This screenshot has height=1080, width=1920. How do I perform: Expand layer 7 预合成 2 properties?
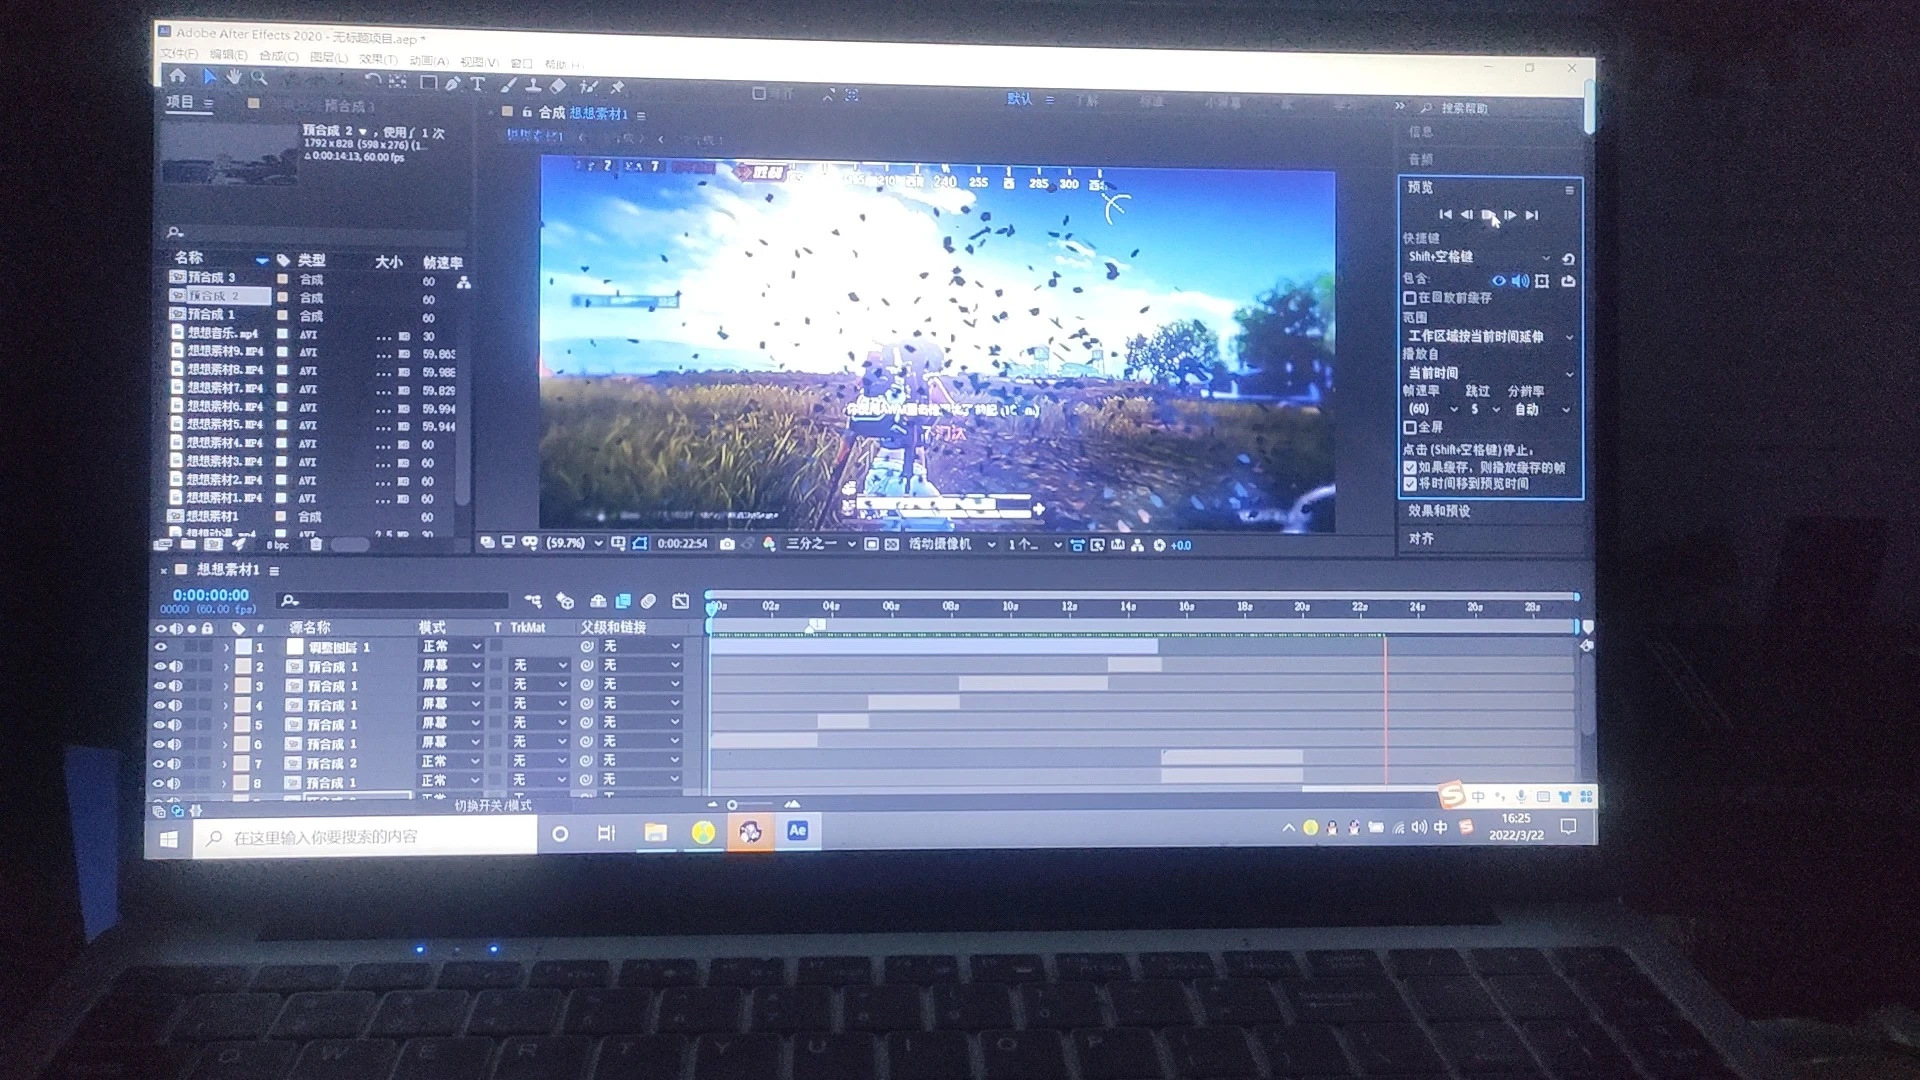[226, 764]
